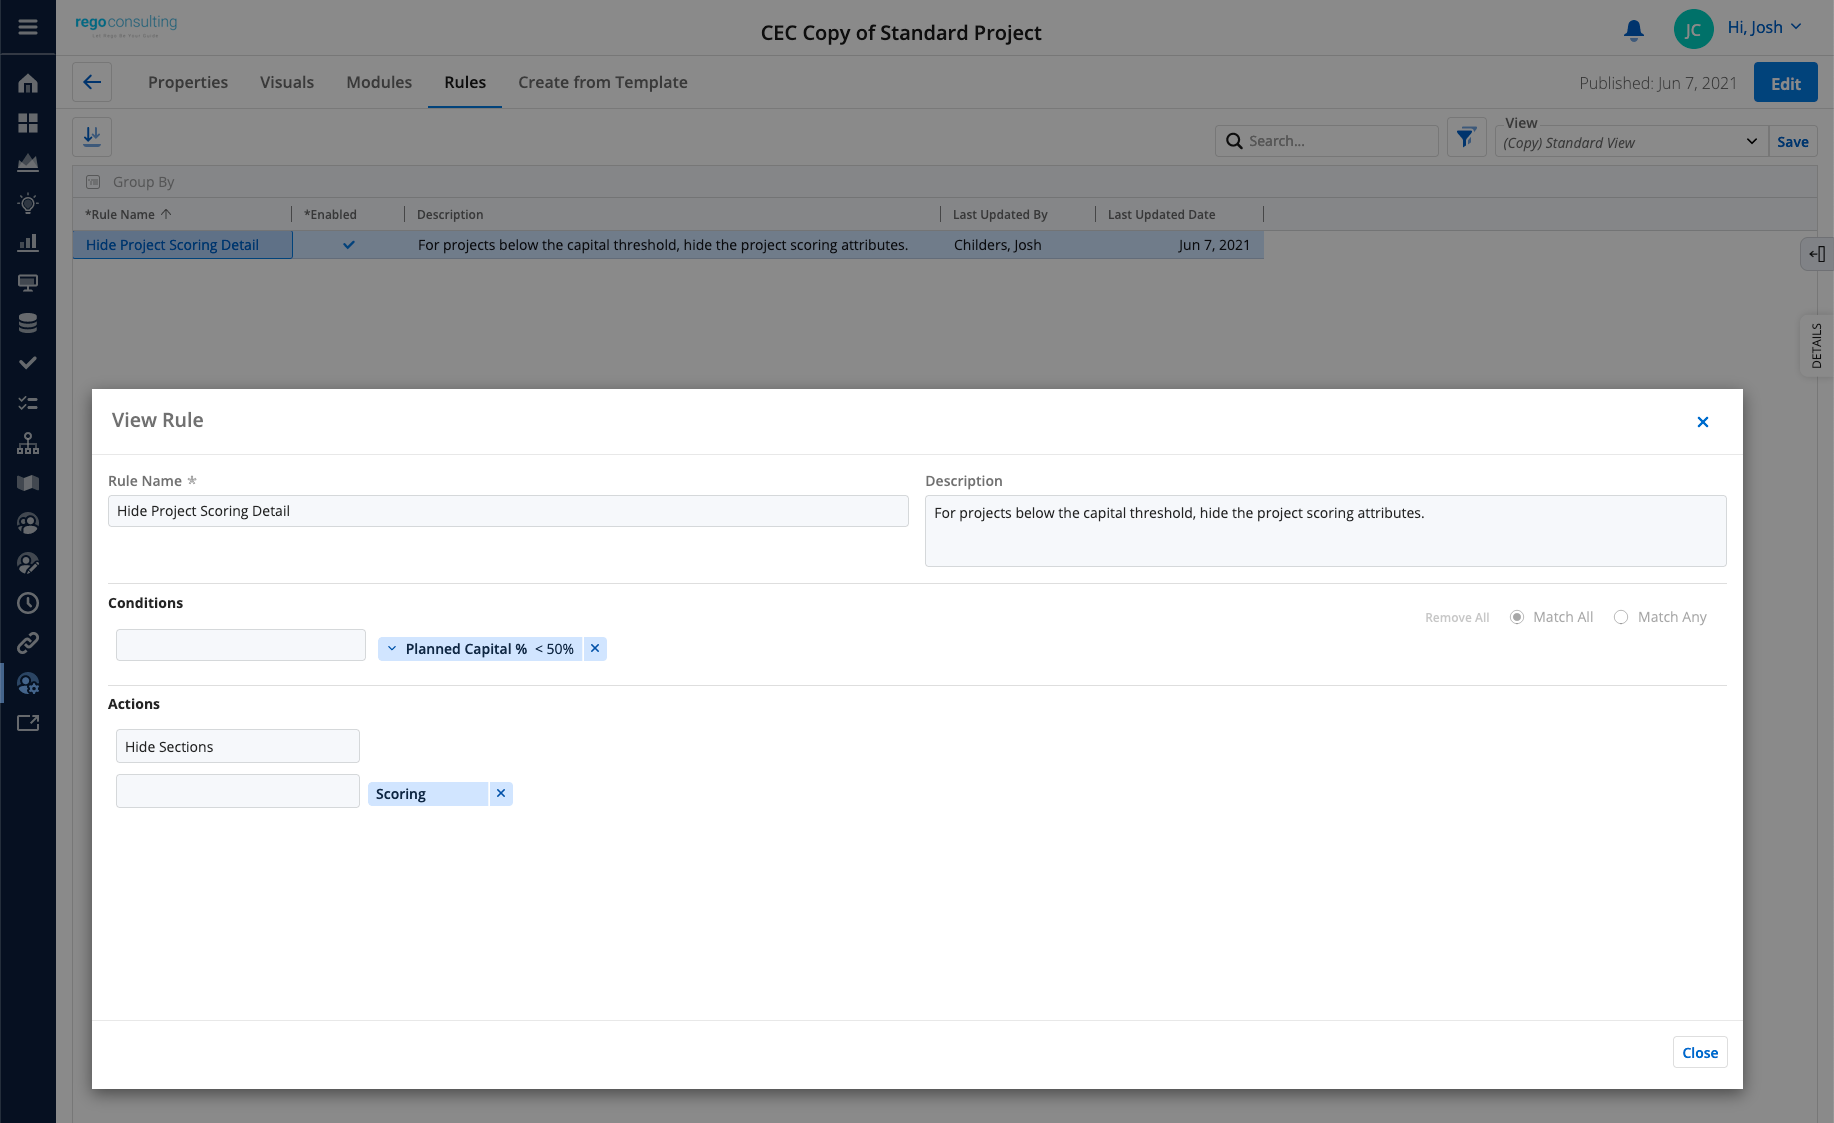
Task: Open the checkmark sidebar icon
Action: (x=28, y=363)
